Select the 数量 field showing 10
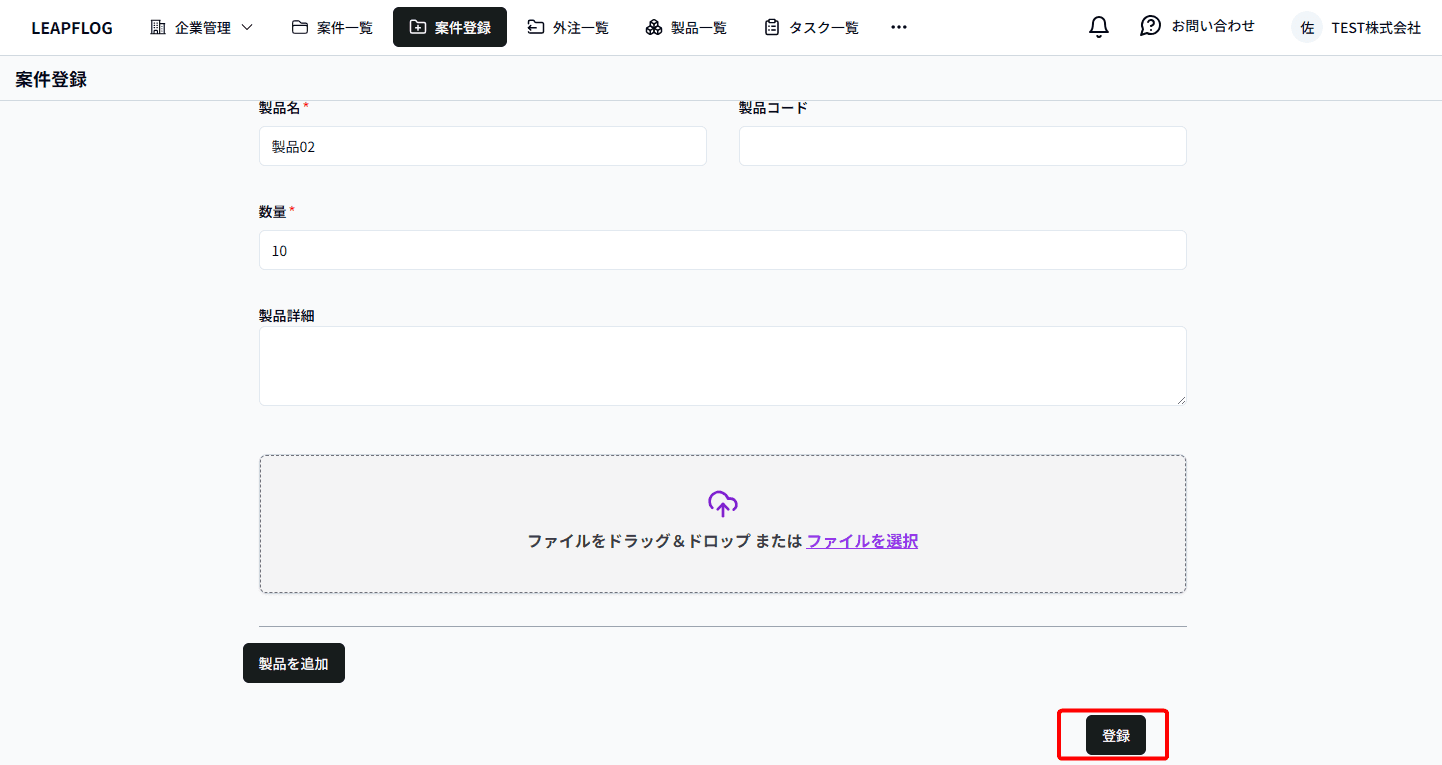This screenshot has height=765, width=1442. pos(722,249)
